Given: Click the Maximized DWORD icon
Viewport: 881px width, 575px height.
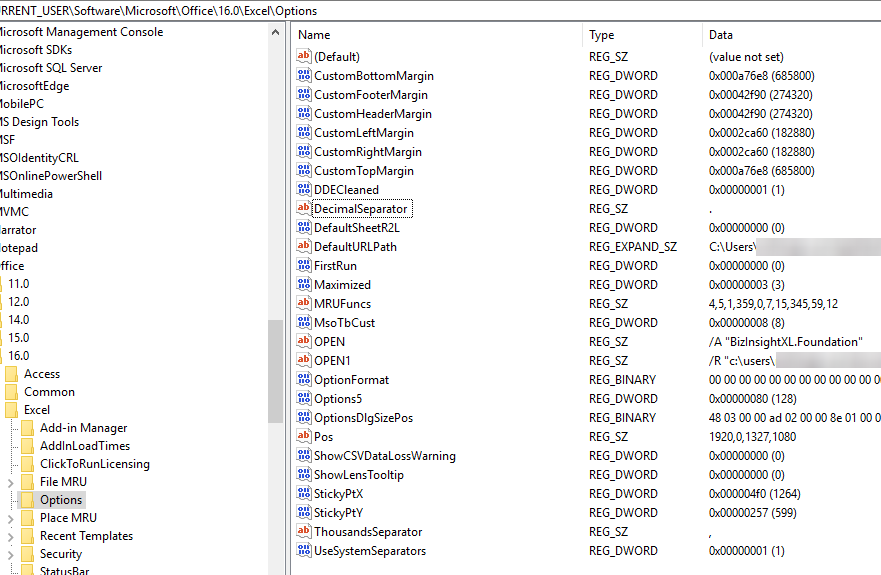Looking at the screenshot, I should point(304,284).
